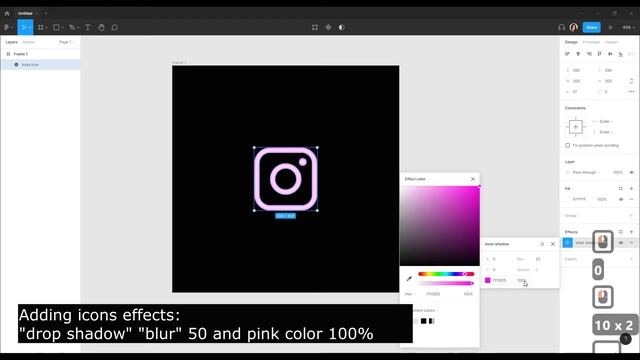Open Move tool options dropdown arrow
Image resolution: width=640 pixels, height=360 pixels.
click(30, 28)
